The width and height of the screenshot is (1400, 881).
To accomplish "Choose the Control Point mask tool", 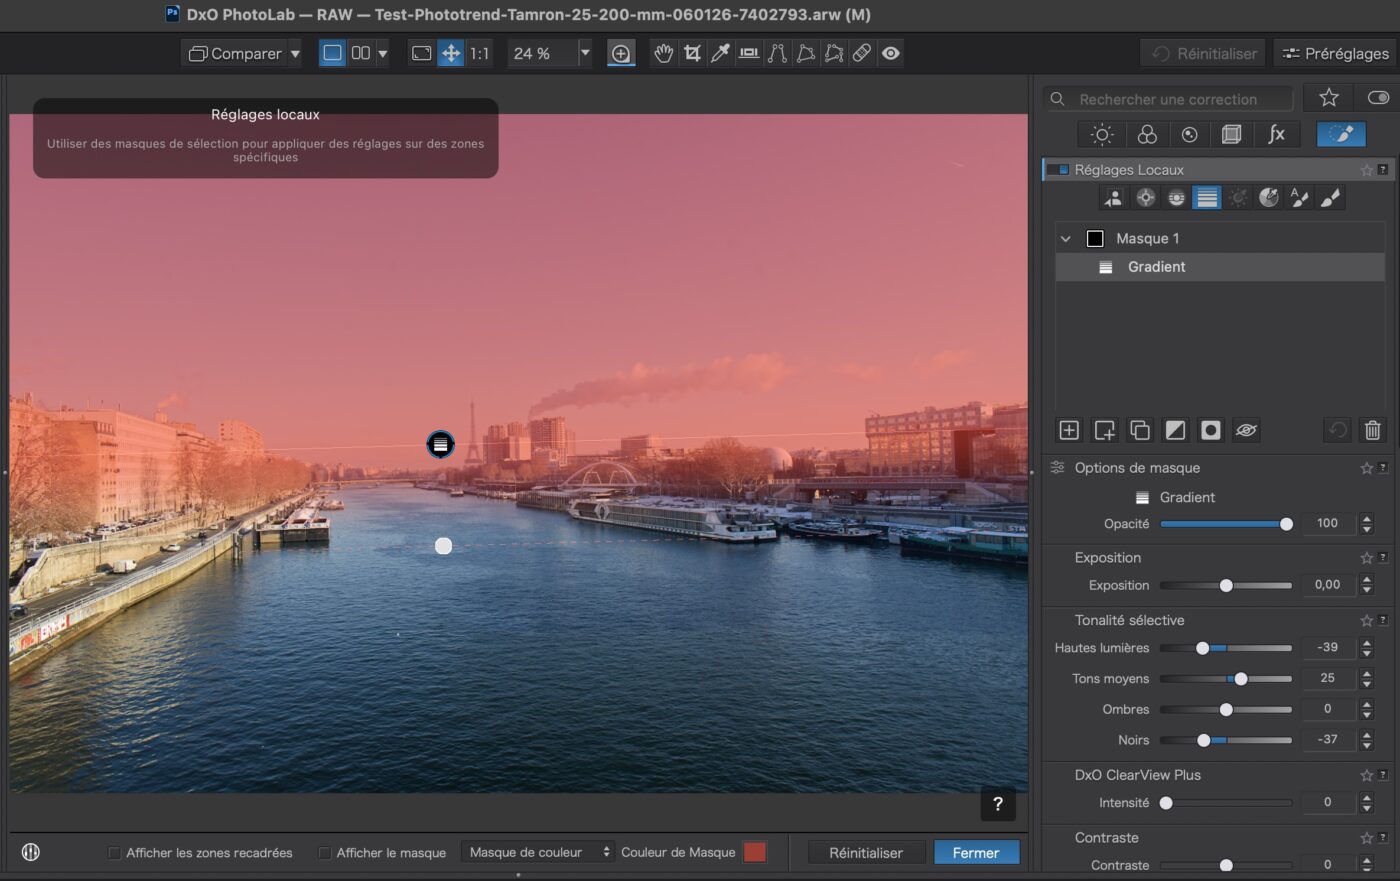I will [x=1145, y=198].
